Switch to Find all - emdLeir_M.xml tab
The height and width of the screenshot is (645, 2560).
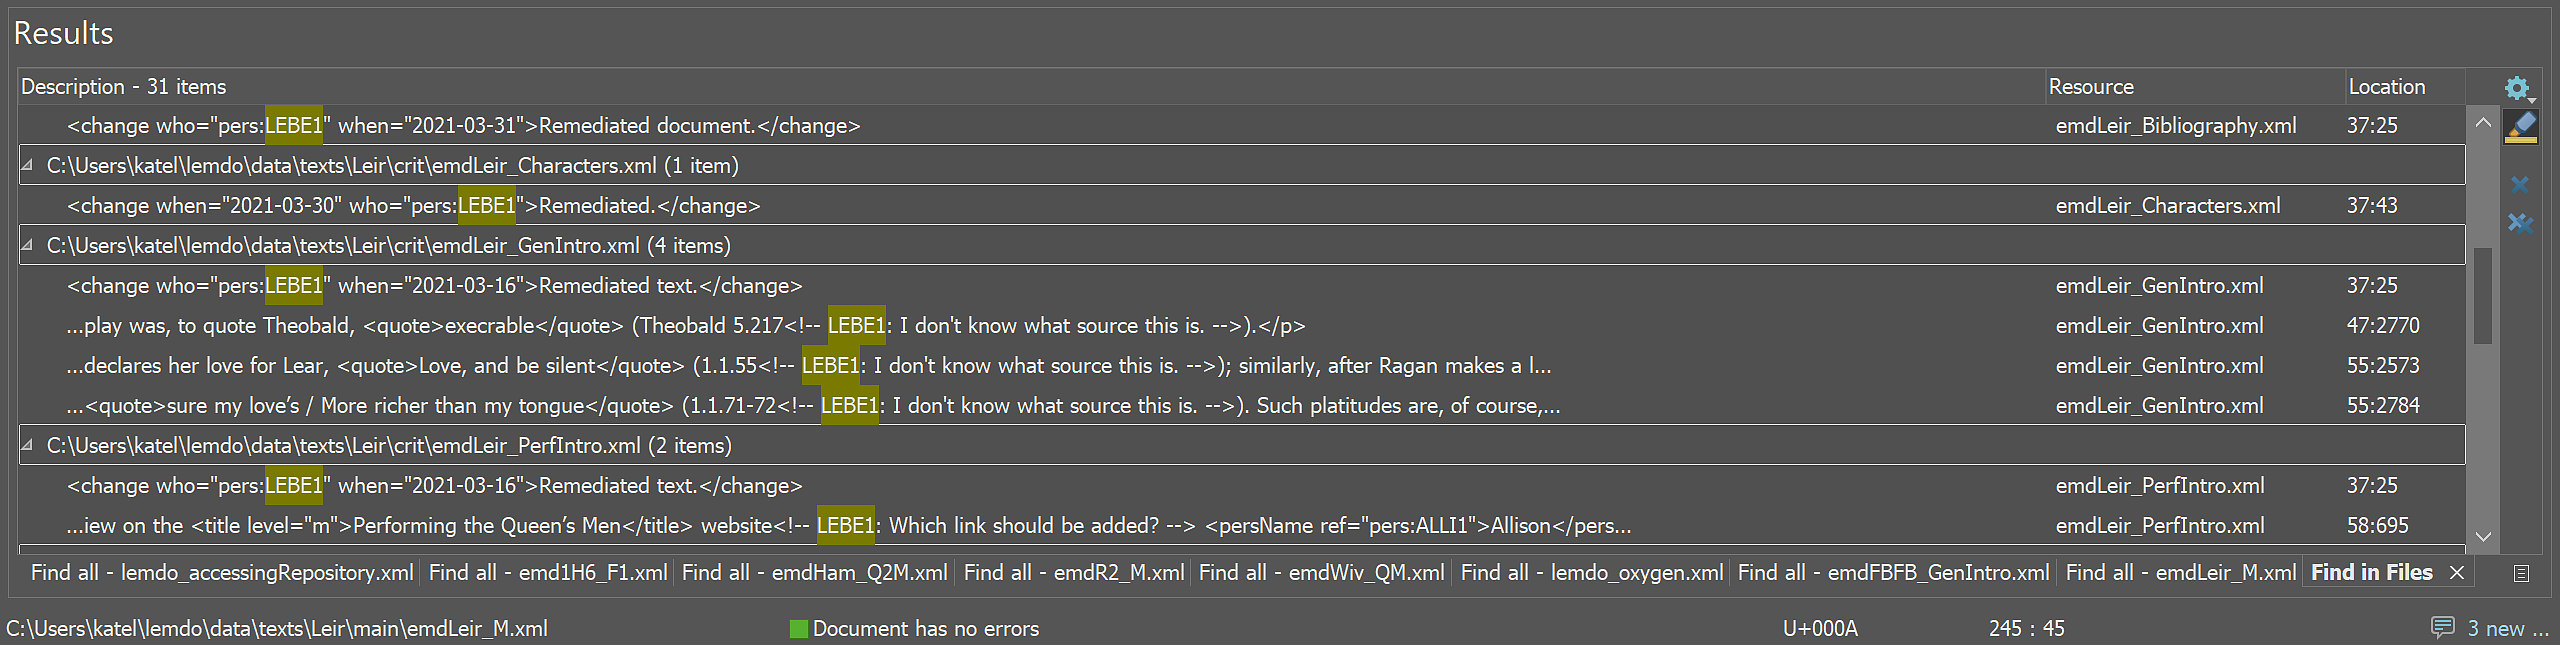pyautogui.click(x=2180, y=573)
